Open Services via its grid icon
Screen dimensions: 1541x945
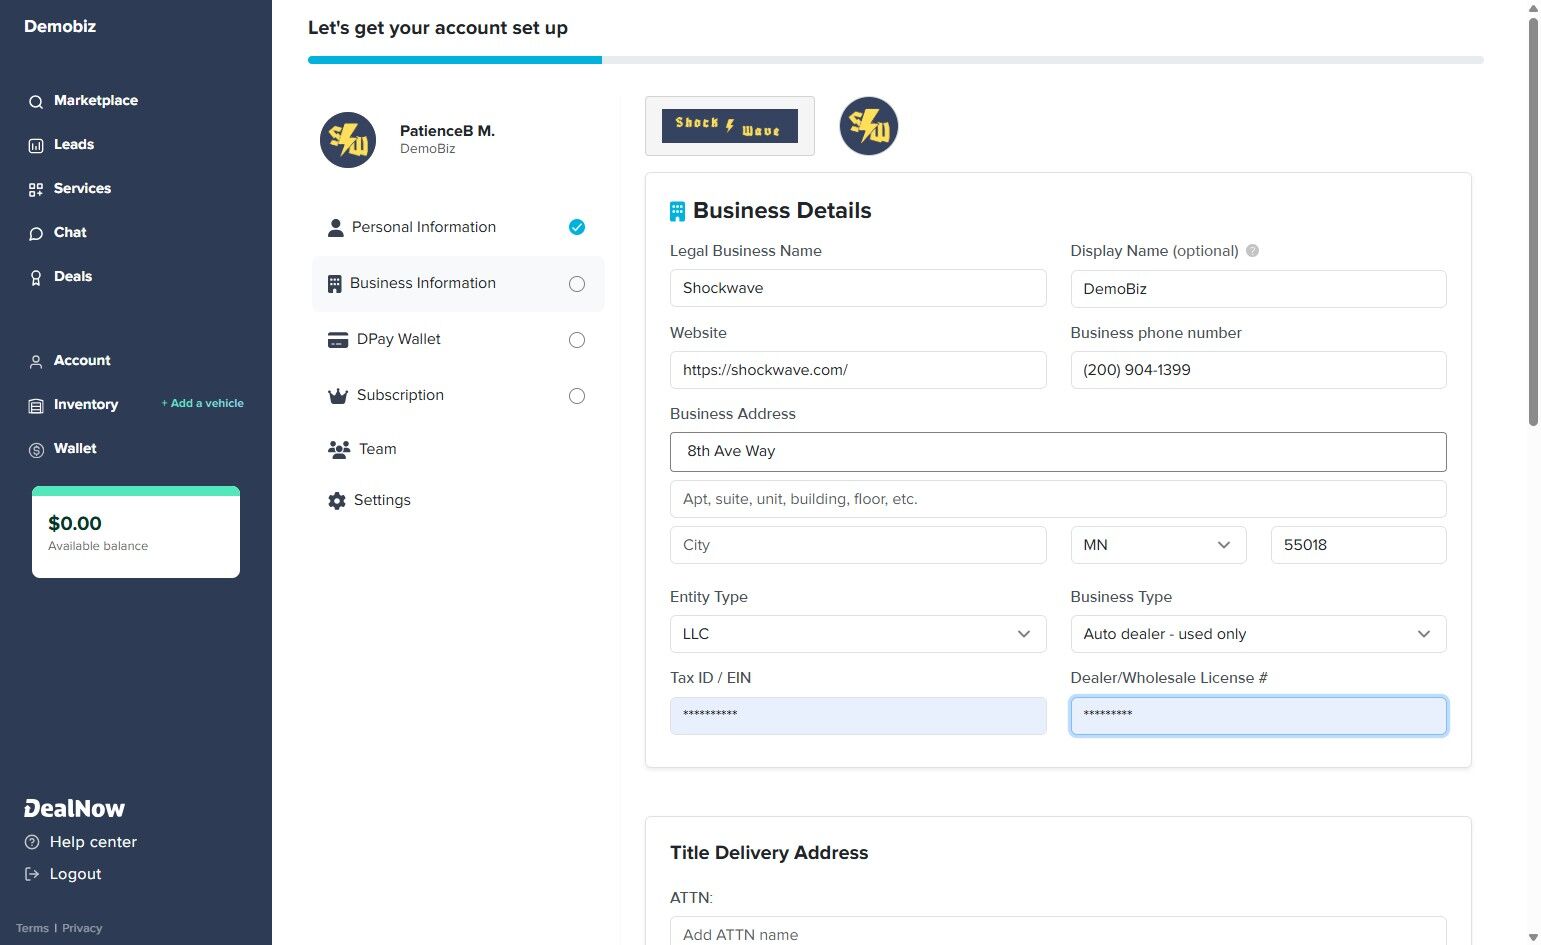click(35, 188)
